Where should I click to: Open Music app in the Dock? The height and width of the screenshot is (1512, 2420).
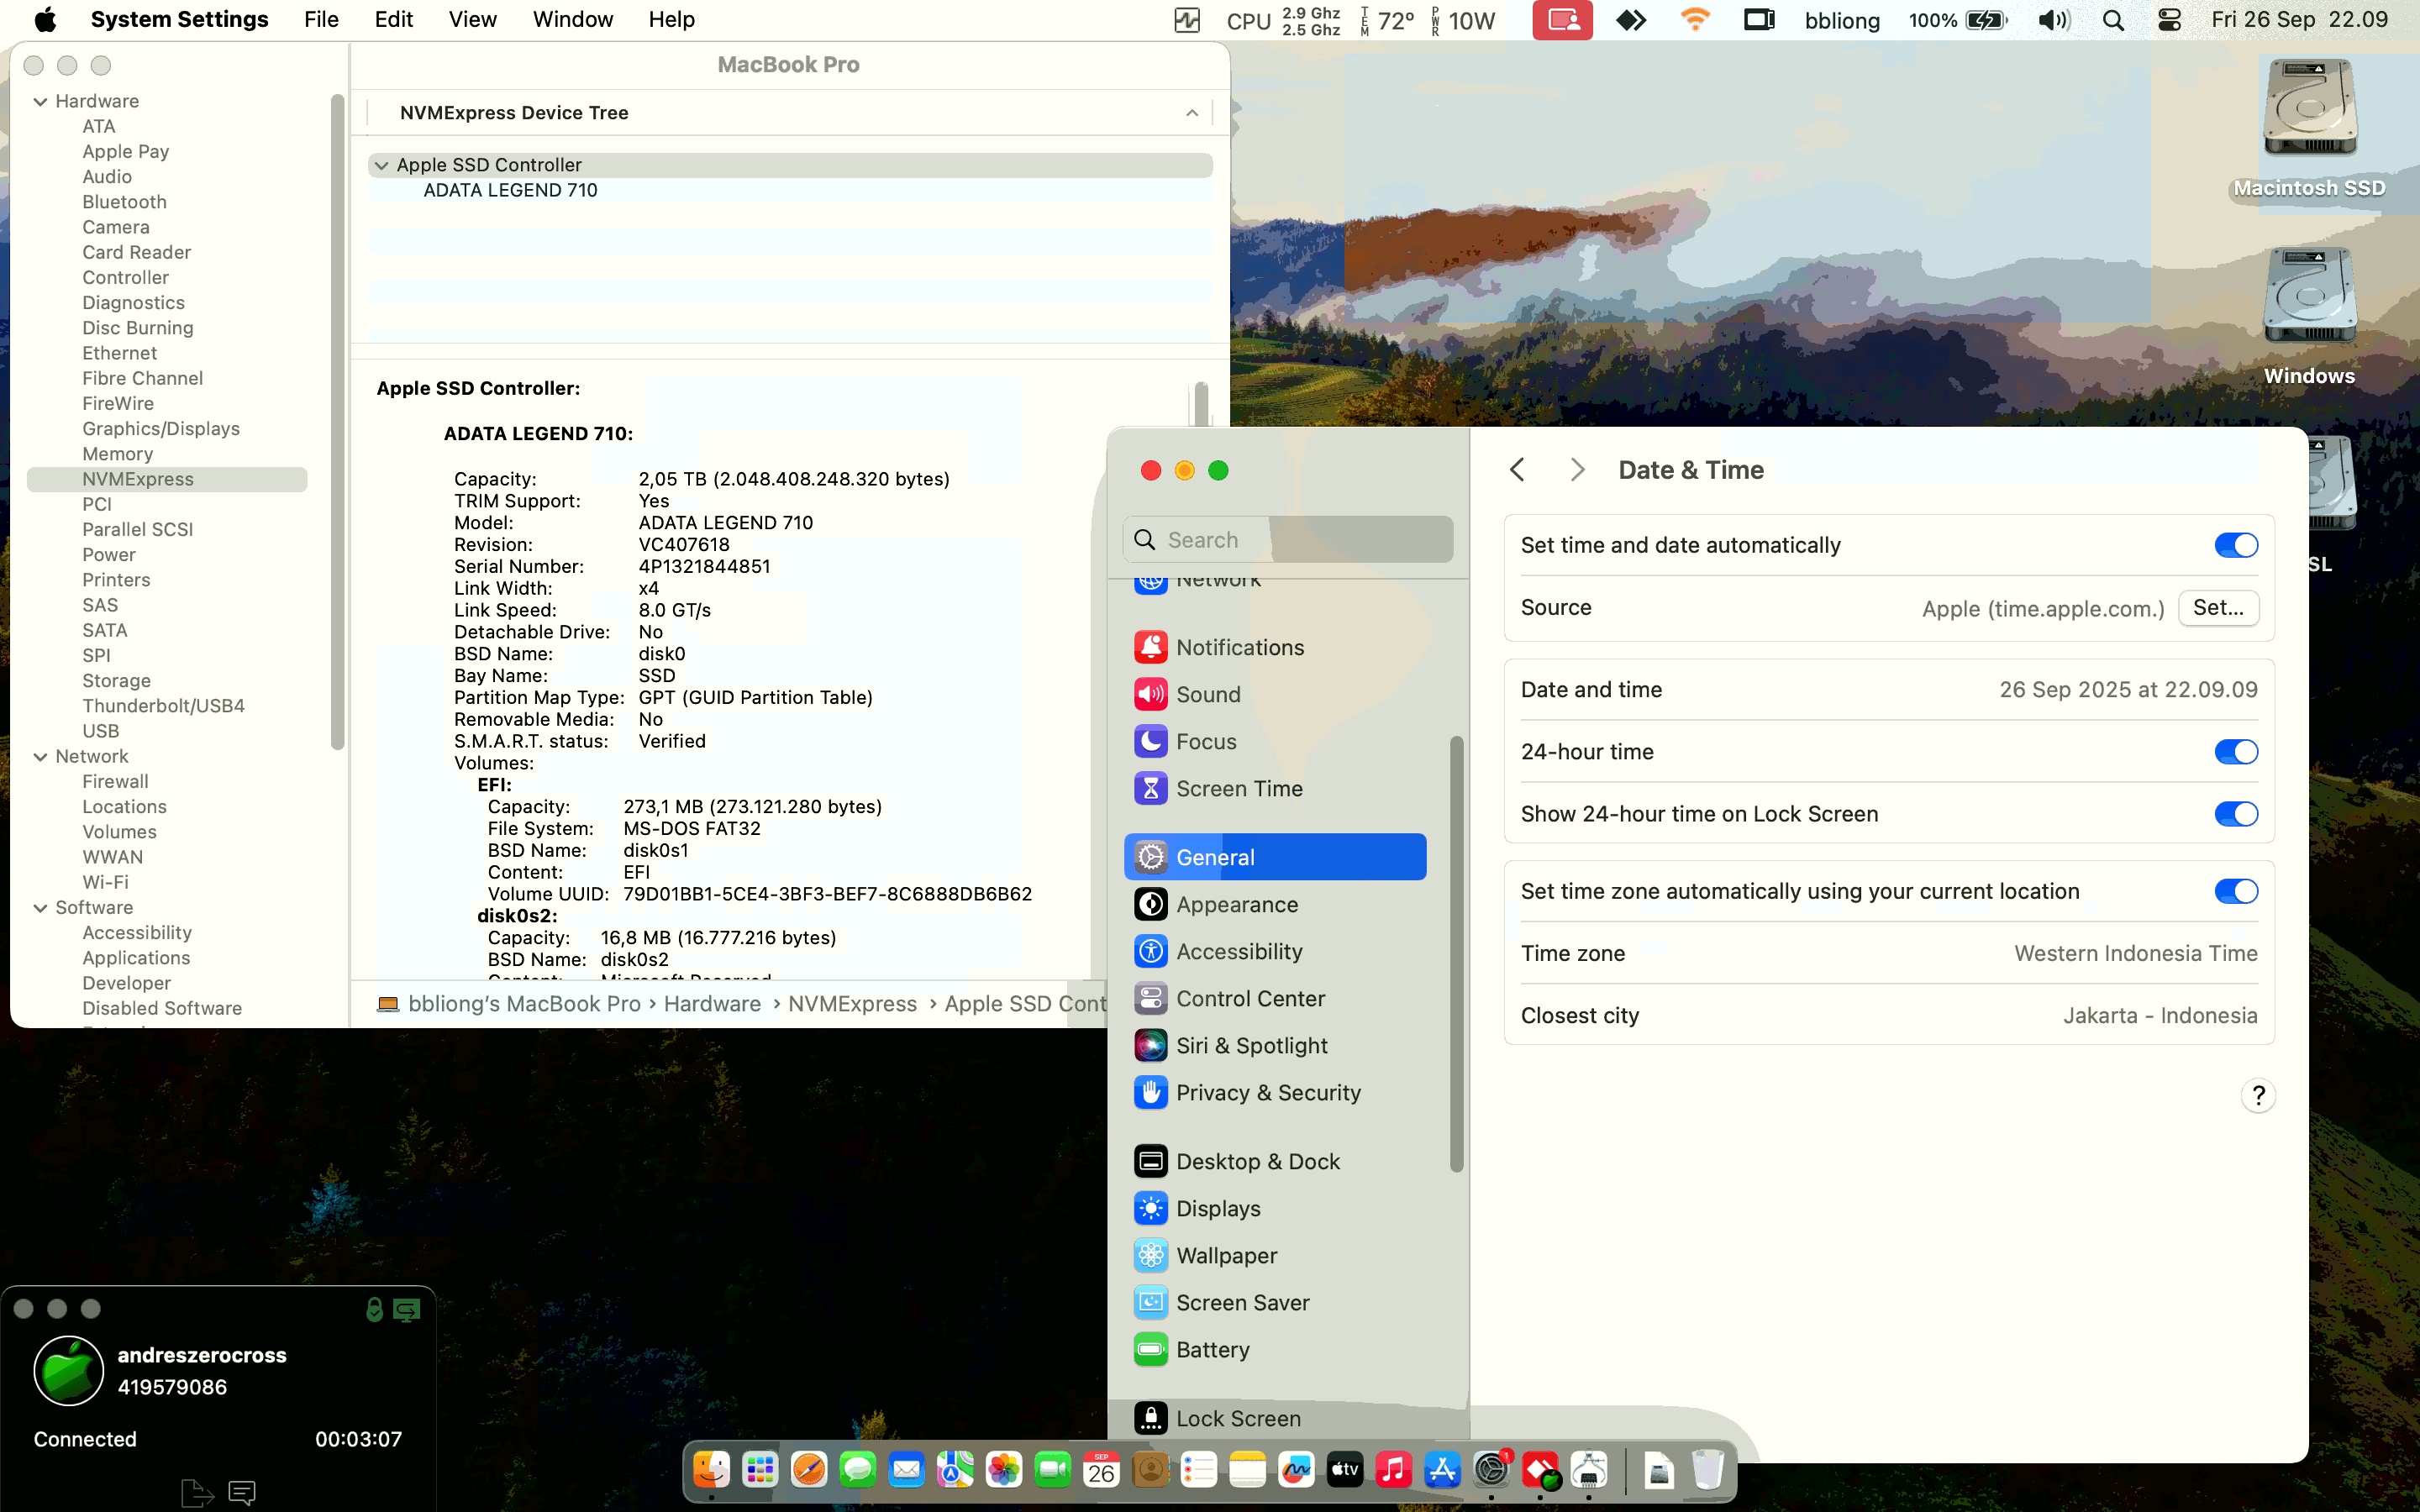[1394, 1470]
